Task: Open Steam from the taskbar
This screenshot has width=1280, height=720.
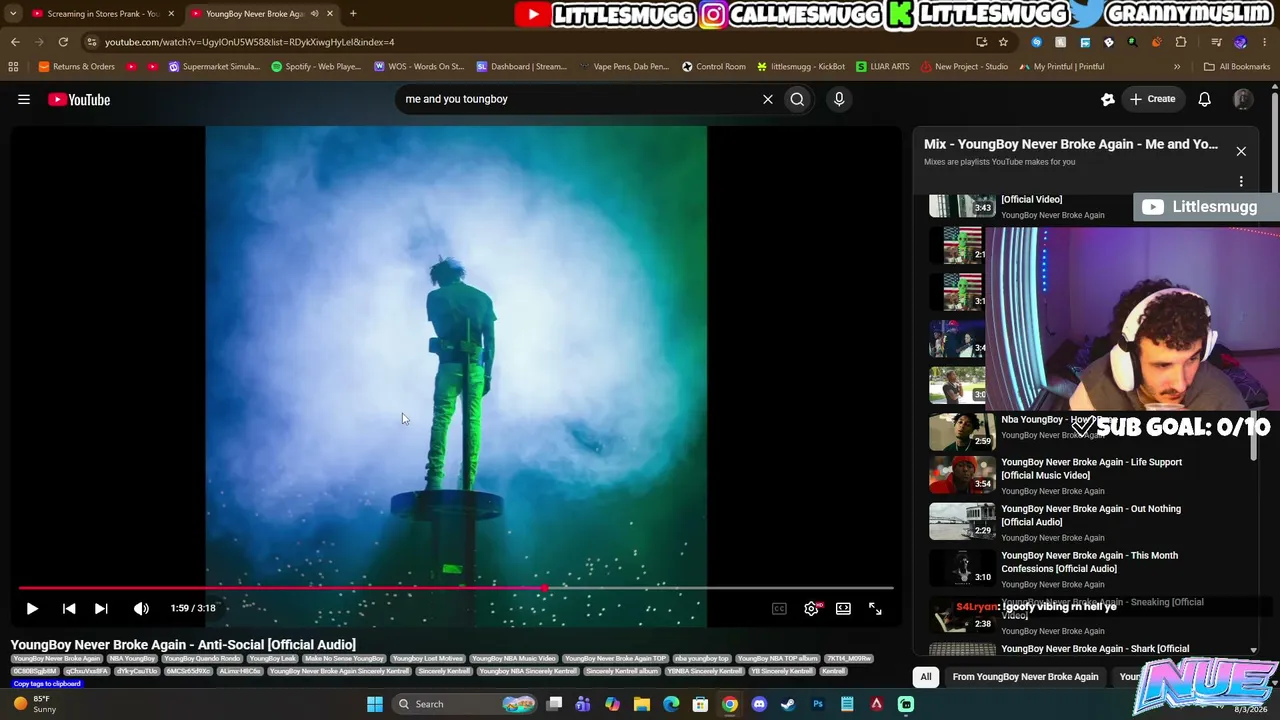Action: [788, 704]
